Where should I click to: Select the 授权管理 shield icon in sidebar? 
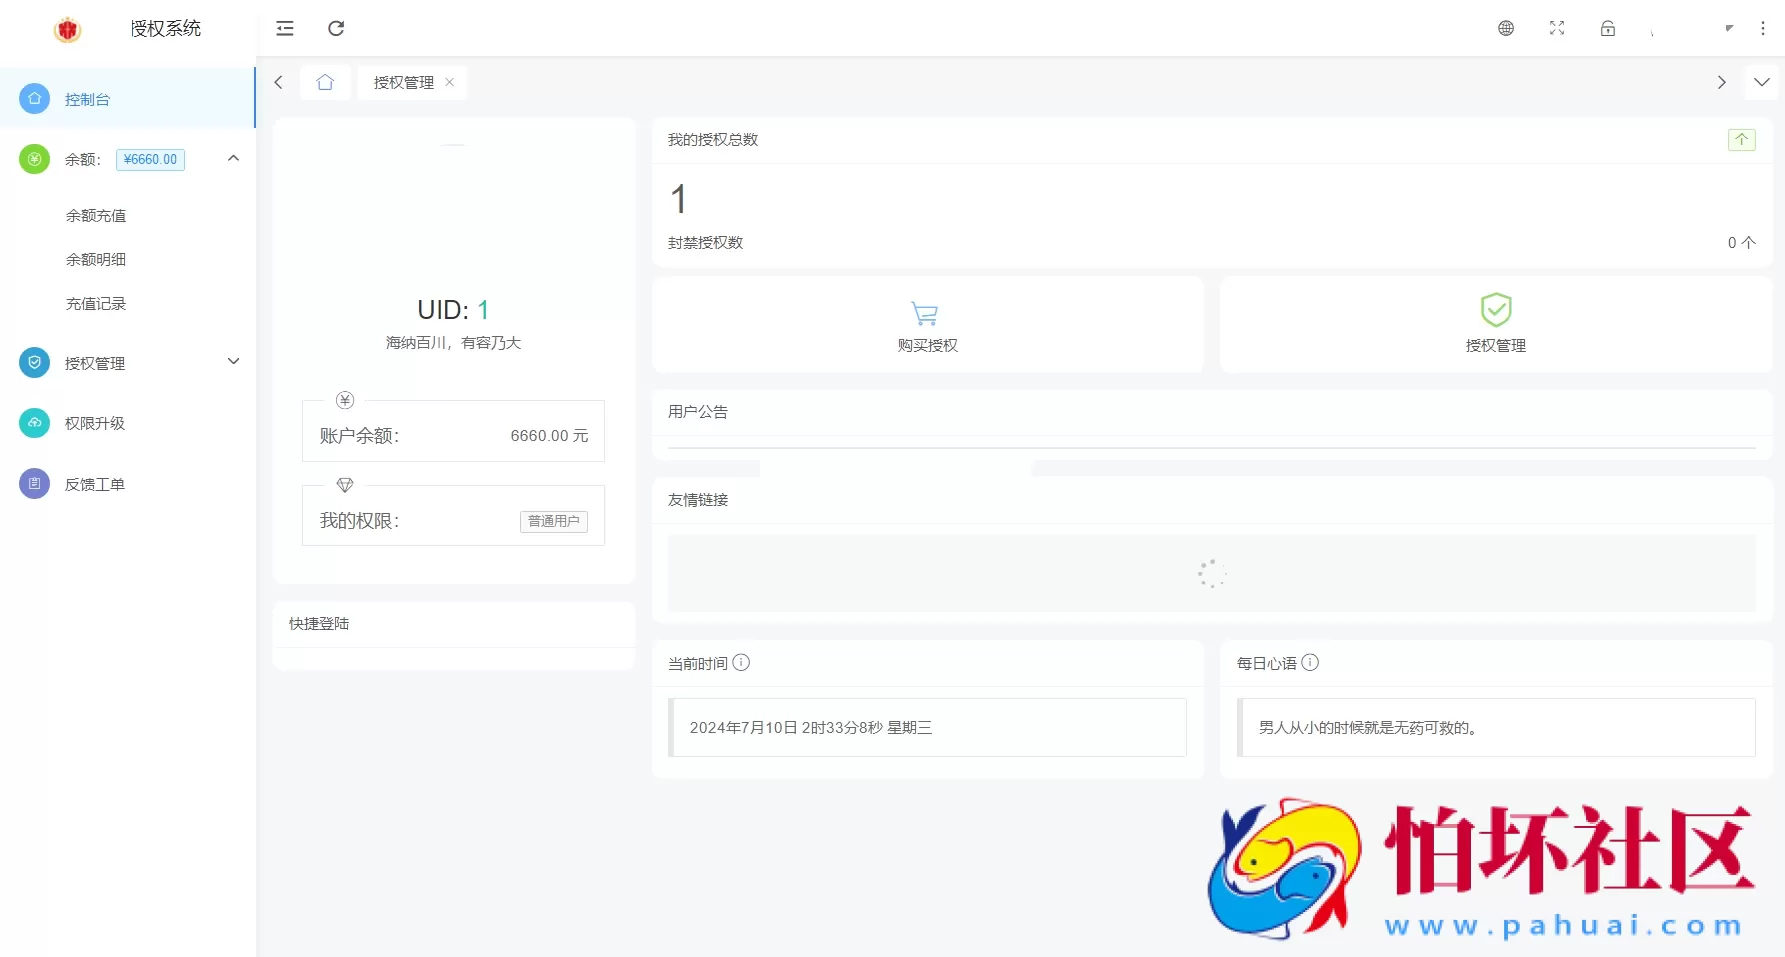[34, 362]
